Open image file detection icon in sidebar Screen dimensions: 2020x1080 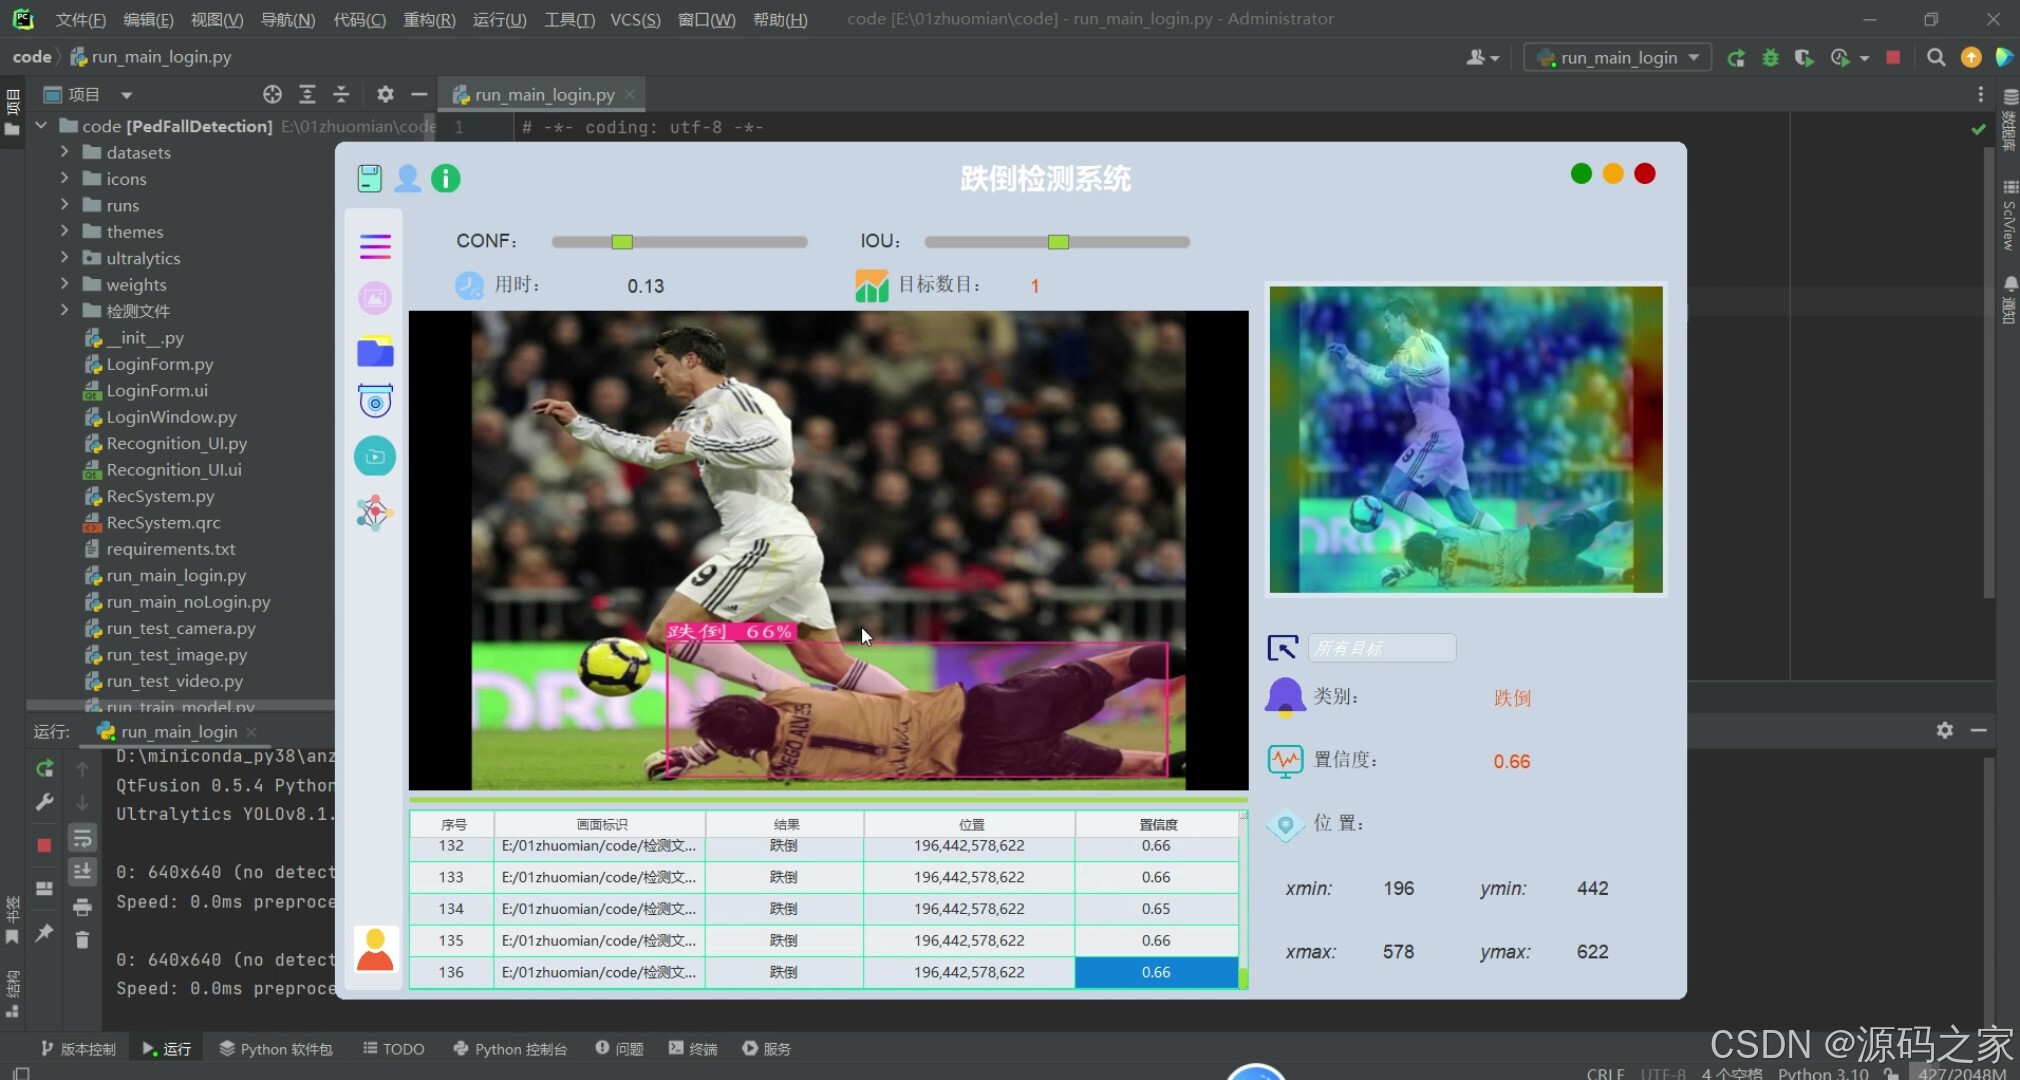(375, 298)
